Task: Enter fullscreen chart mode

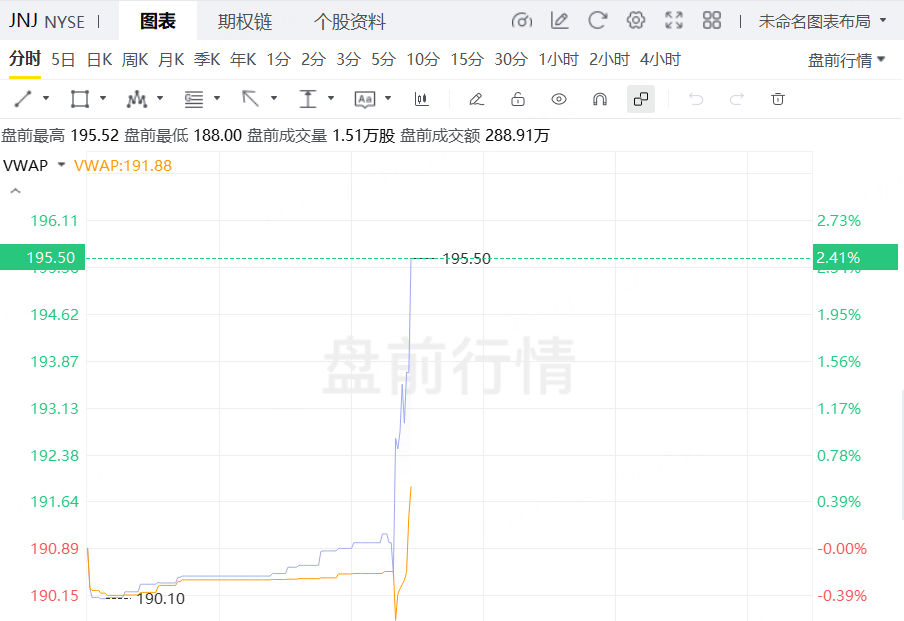Action: [674, 20]
